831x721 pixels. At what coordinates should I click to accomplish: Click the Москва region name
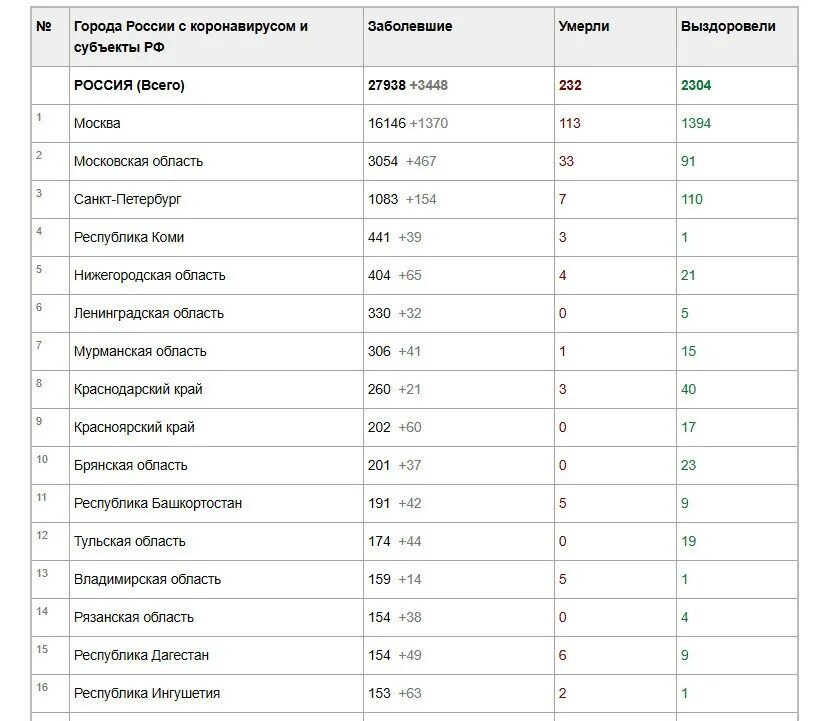[97, 123]
